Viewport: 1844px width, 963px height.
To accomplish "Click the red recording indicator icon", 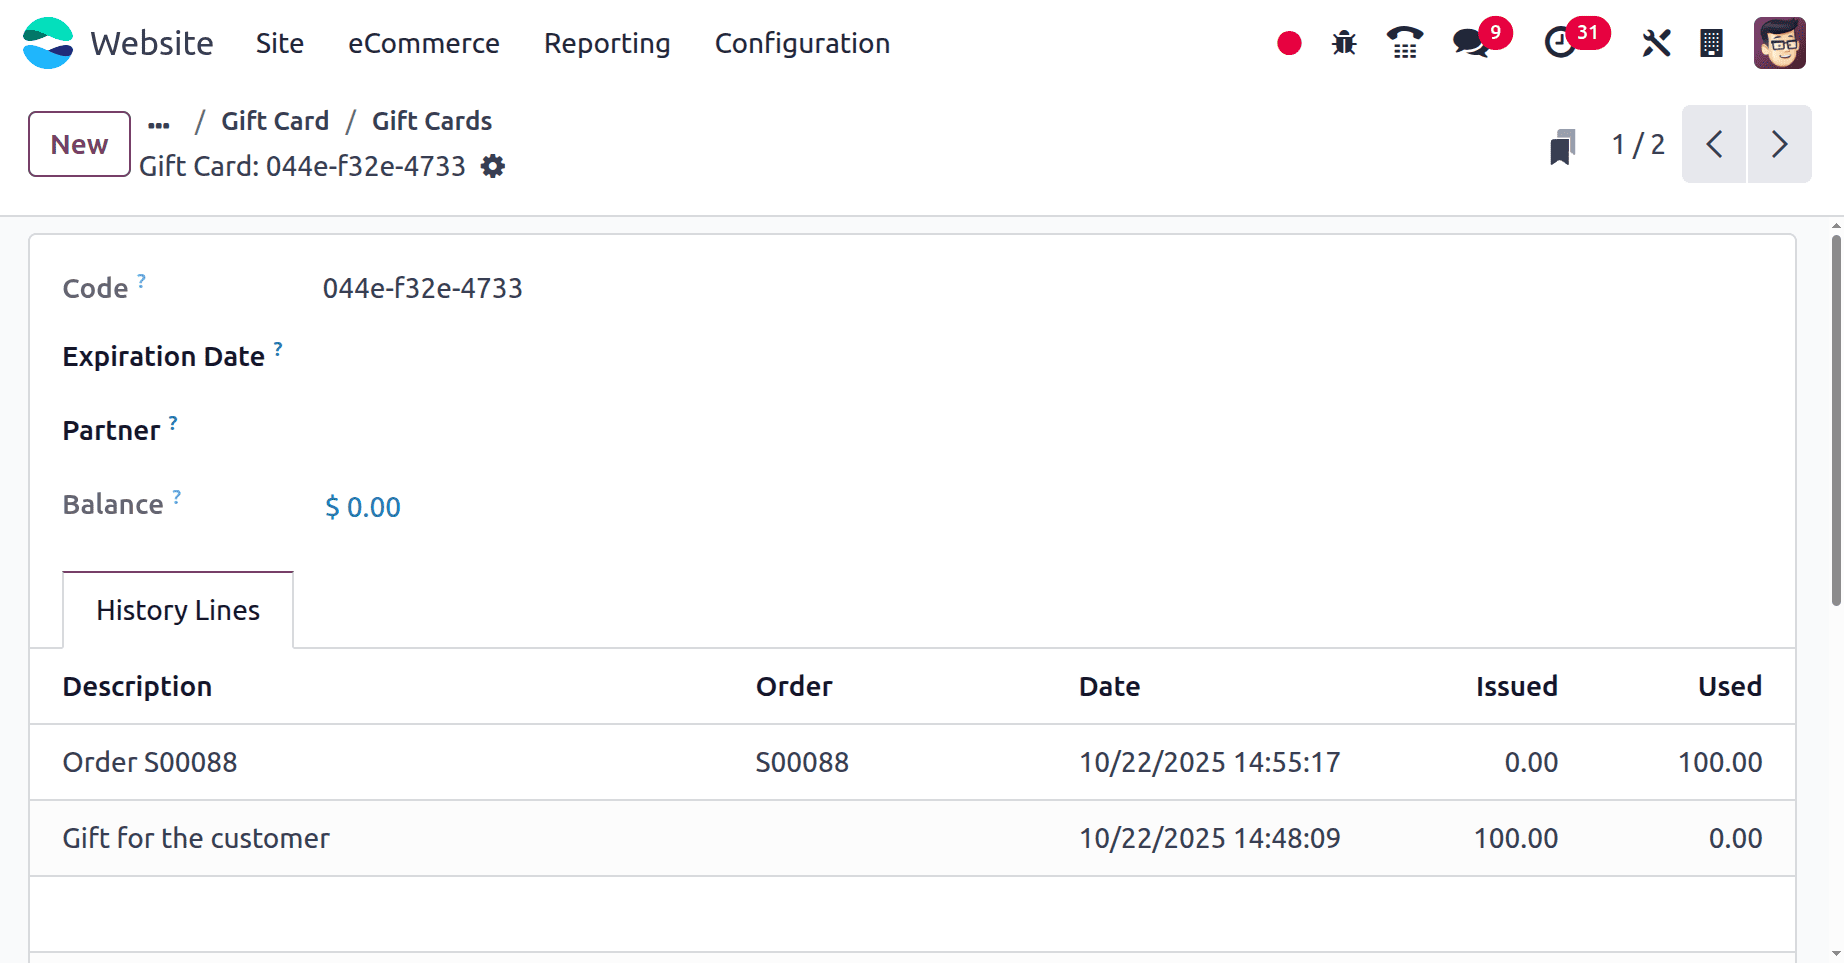I will click(x=1289, y=43).
